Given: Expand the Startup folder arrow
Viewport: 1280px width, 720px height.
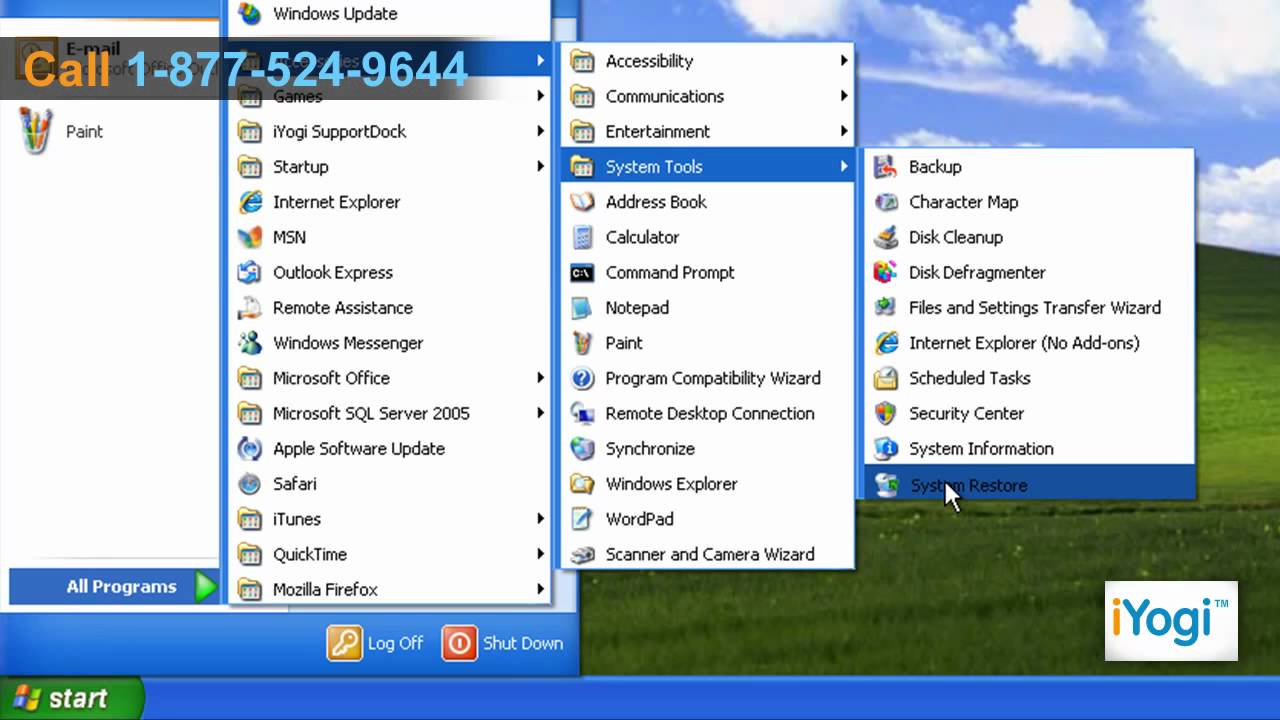Looking at the screenshot, I should click(x=540, y=167).
